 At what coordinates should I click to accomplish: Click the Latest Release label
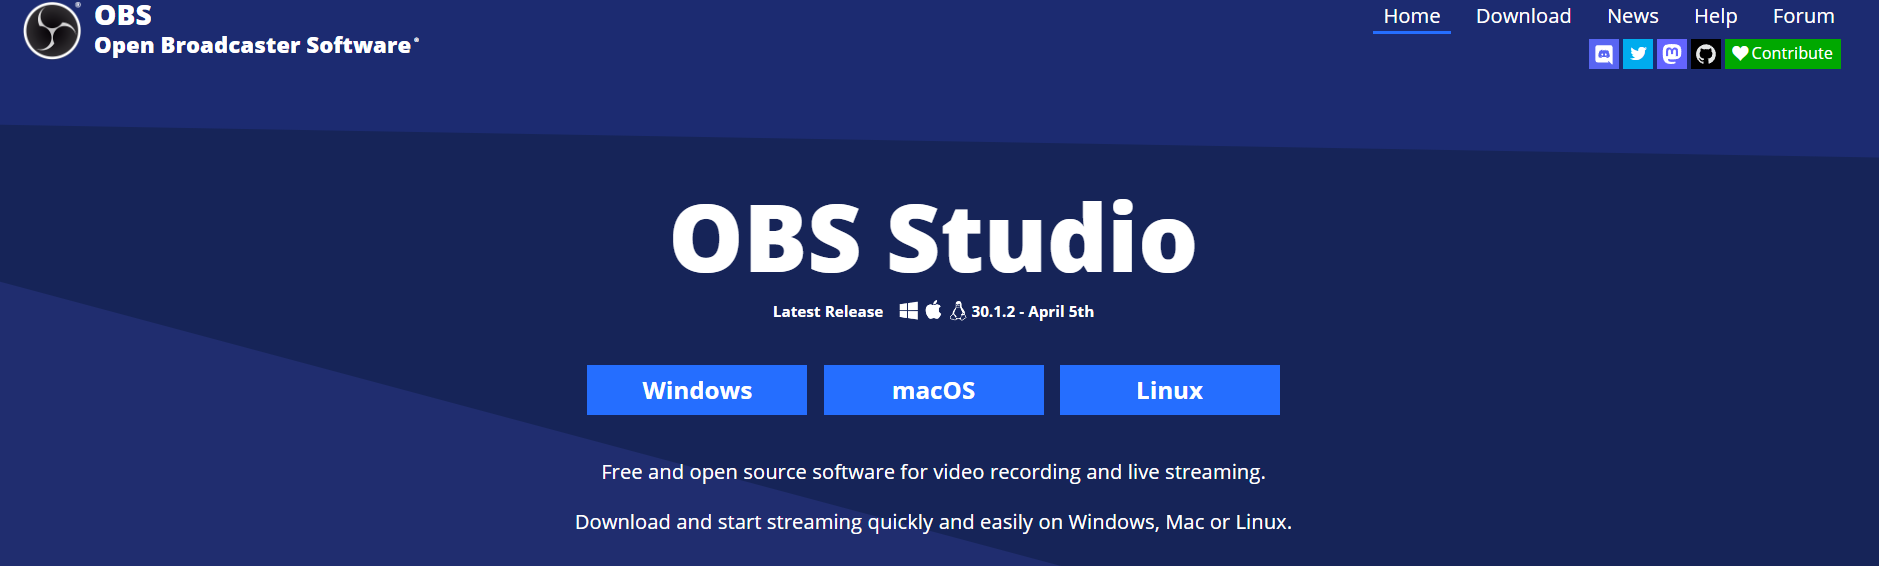(x=828, y=312)
